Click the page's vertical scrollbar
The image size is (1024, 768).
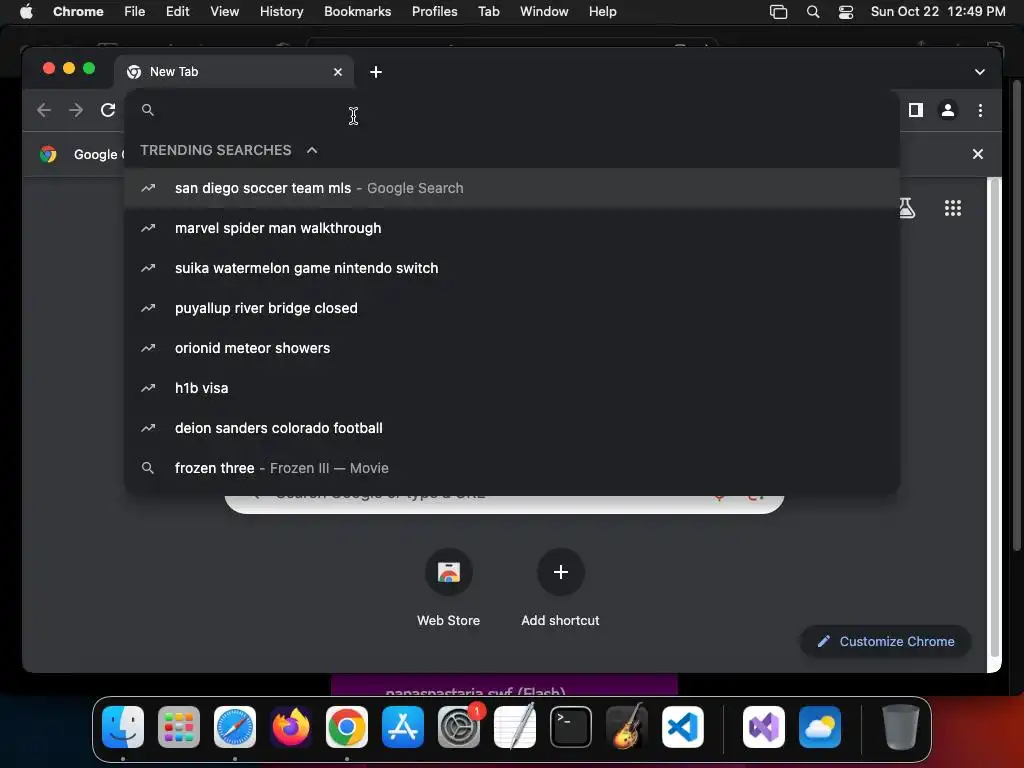995,418
